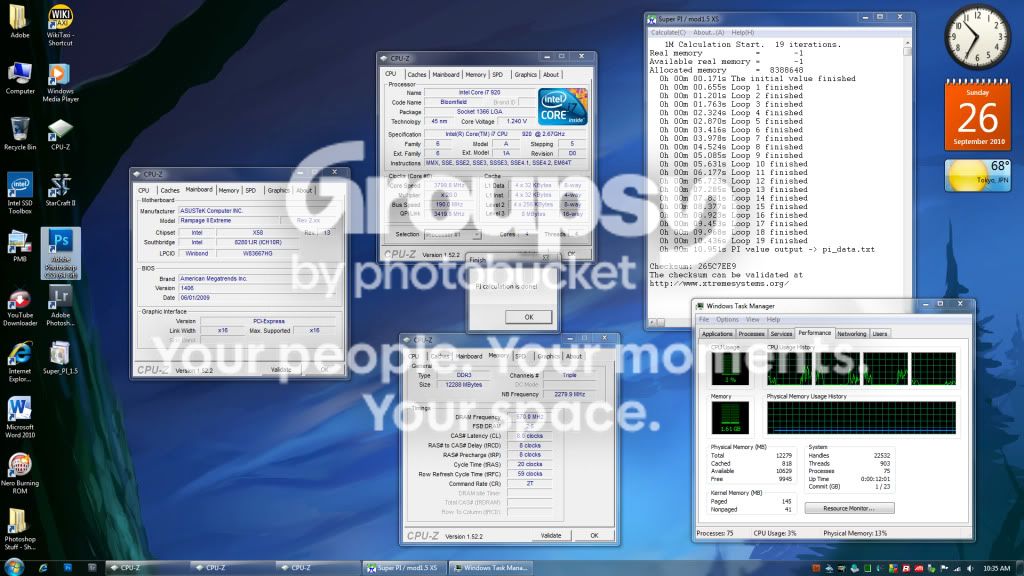1024x576 pixels.
Task: Open the Adobe folder desktop icon
Action: click(x=19, y=22)
